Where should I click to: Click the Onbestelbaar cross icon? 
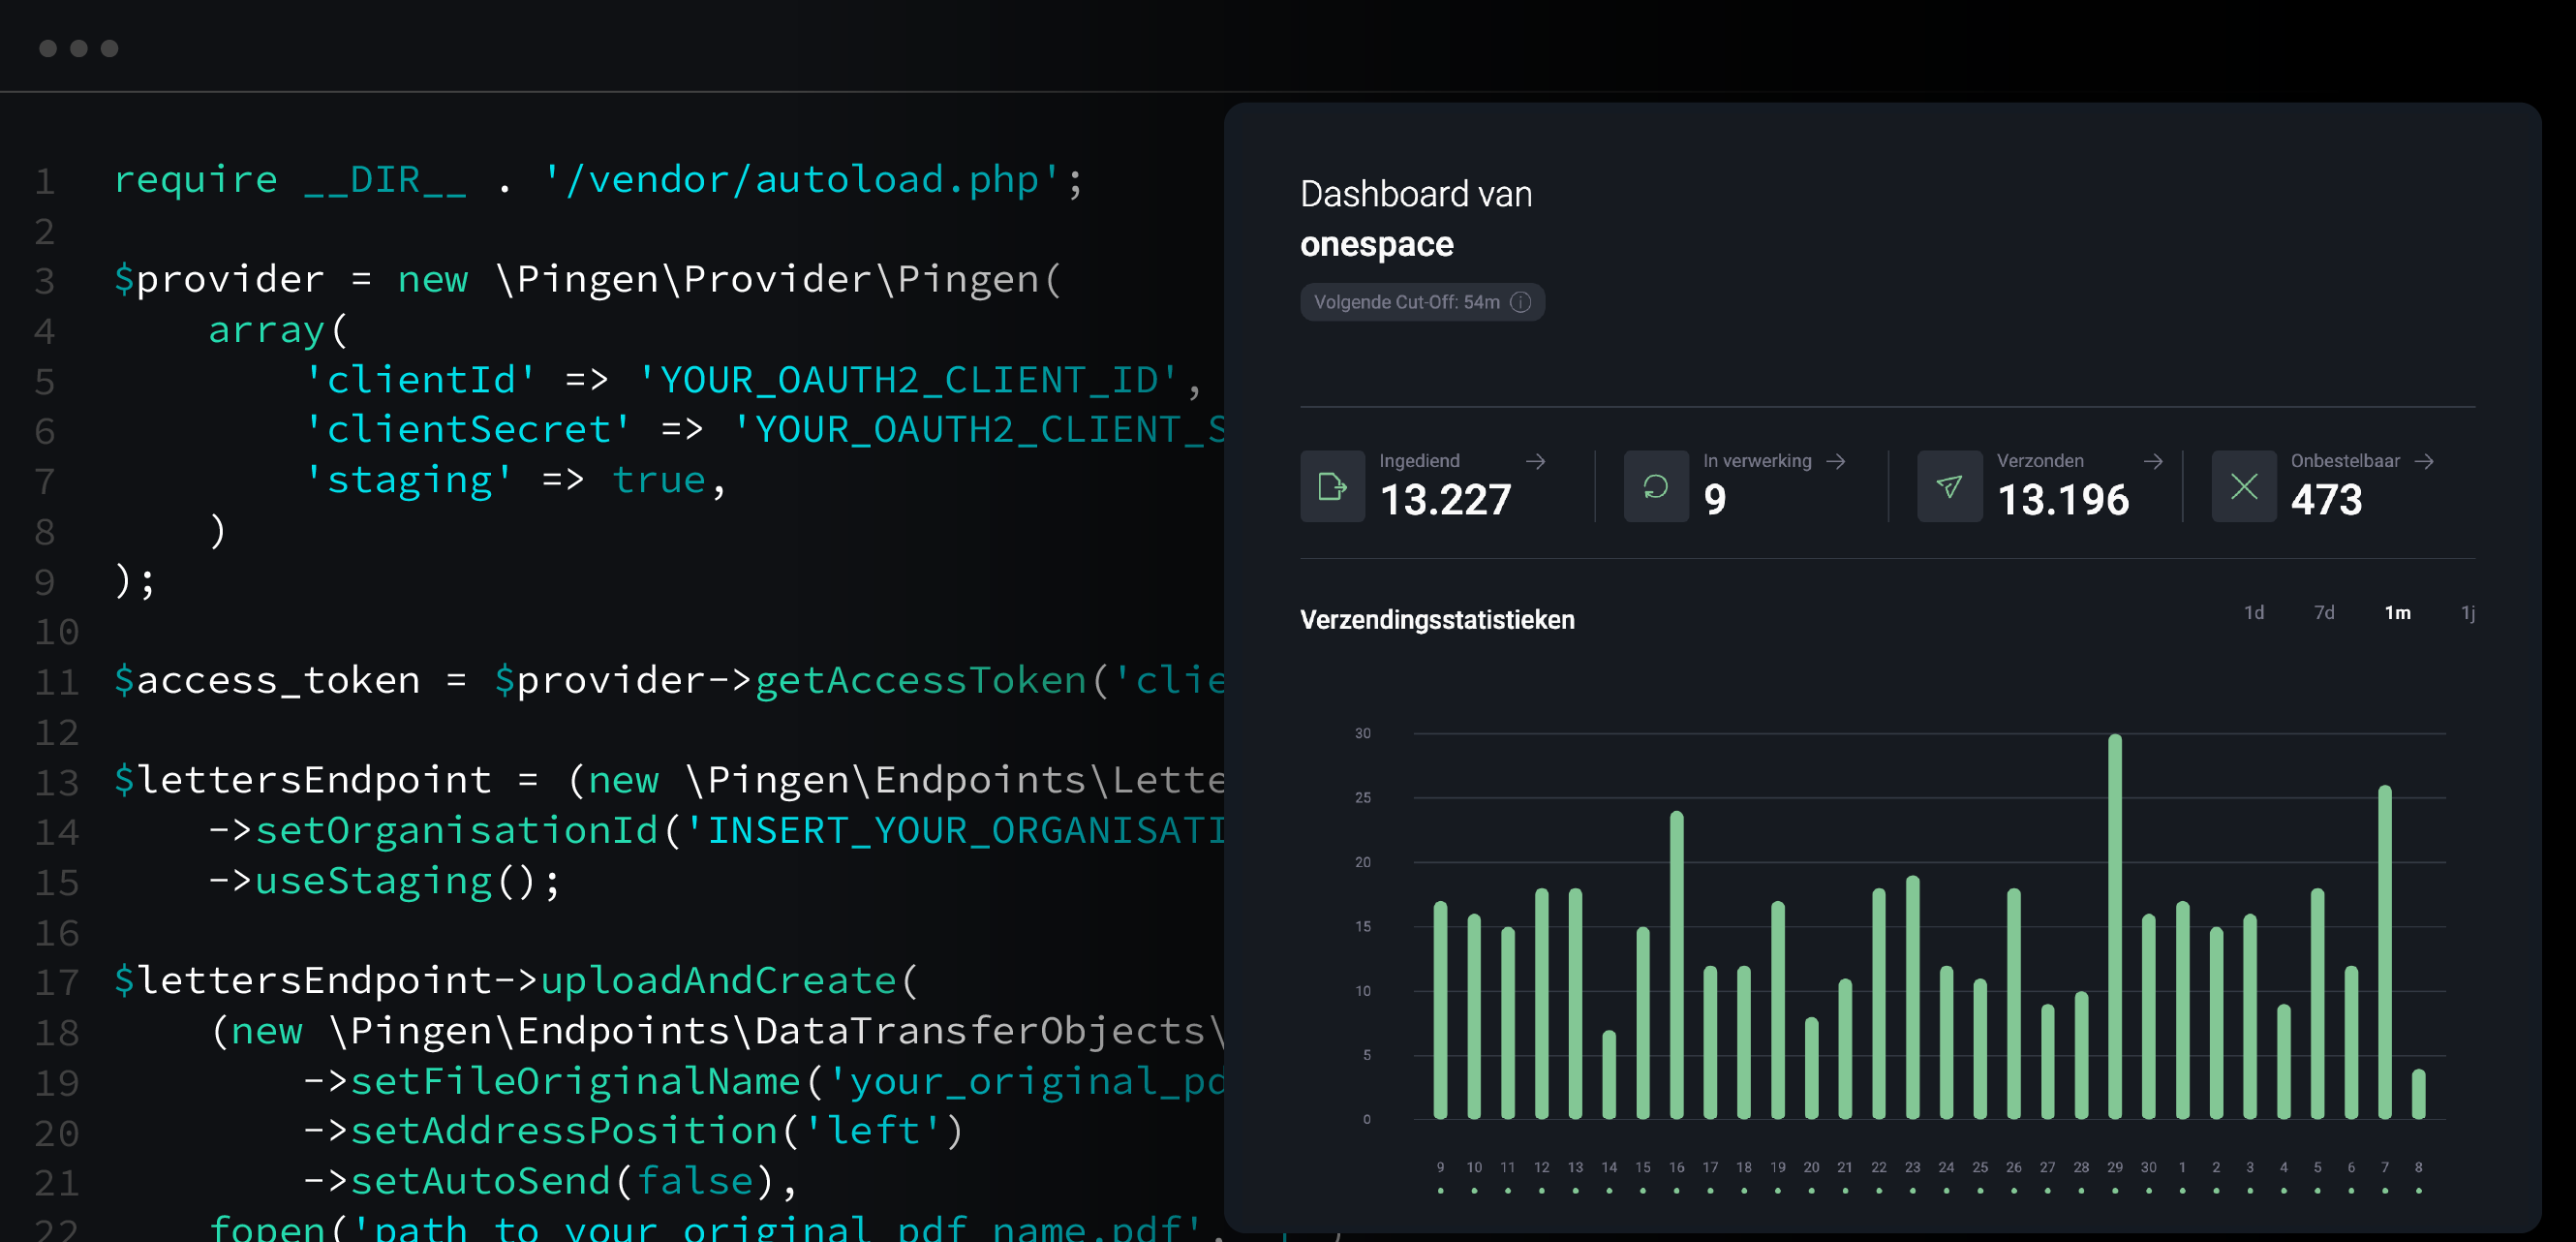click(2243, 487)
